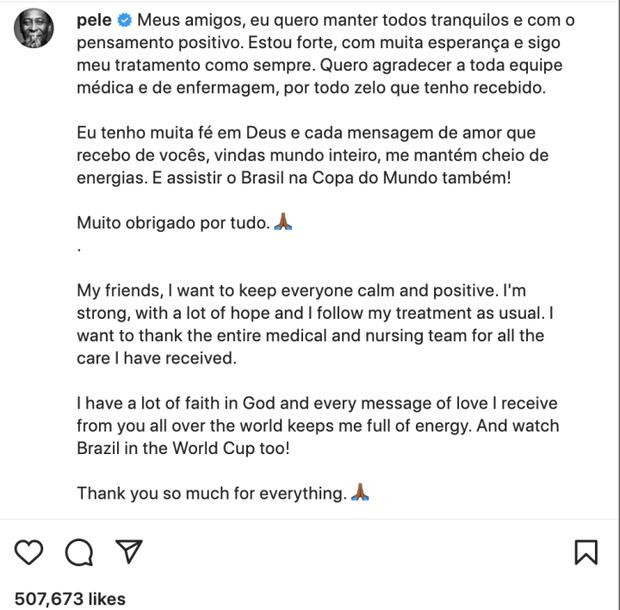Share the post using the paper plane icon
The width and height of the screenshot is (620, 610).
(x=128, y=552)
